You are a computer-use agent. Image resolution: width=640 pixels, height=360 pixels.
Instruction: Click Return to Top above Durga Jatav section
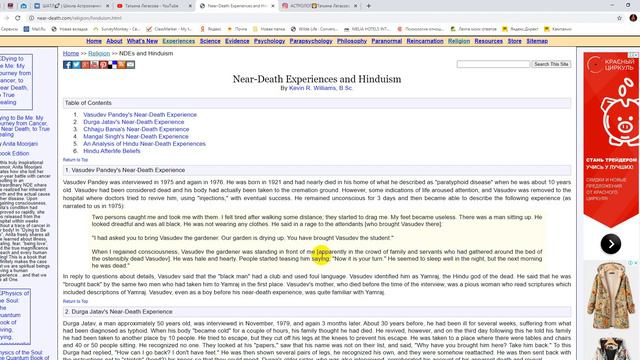tap(76, 301)
